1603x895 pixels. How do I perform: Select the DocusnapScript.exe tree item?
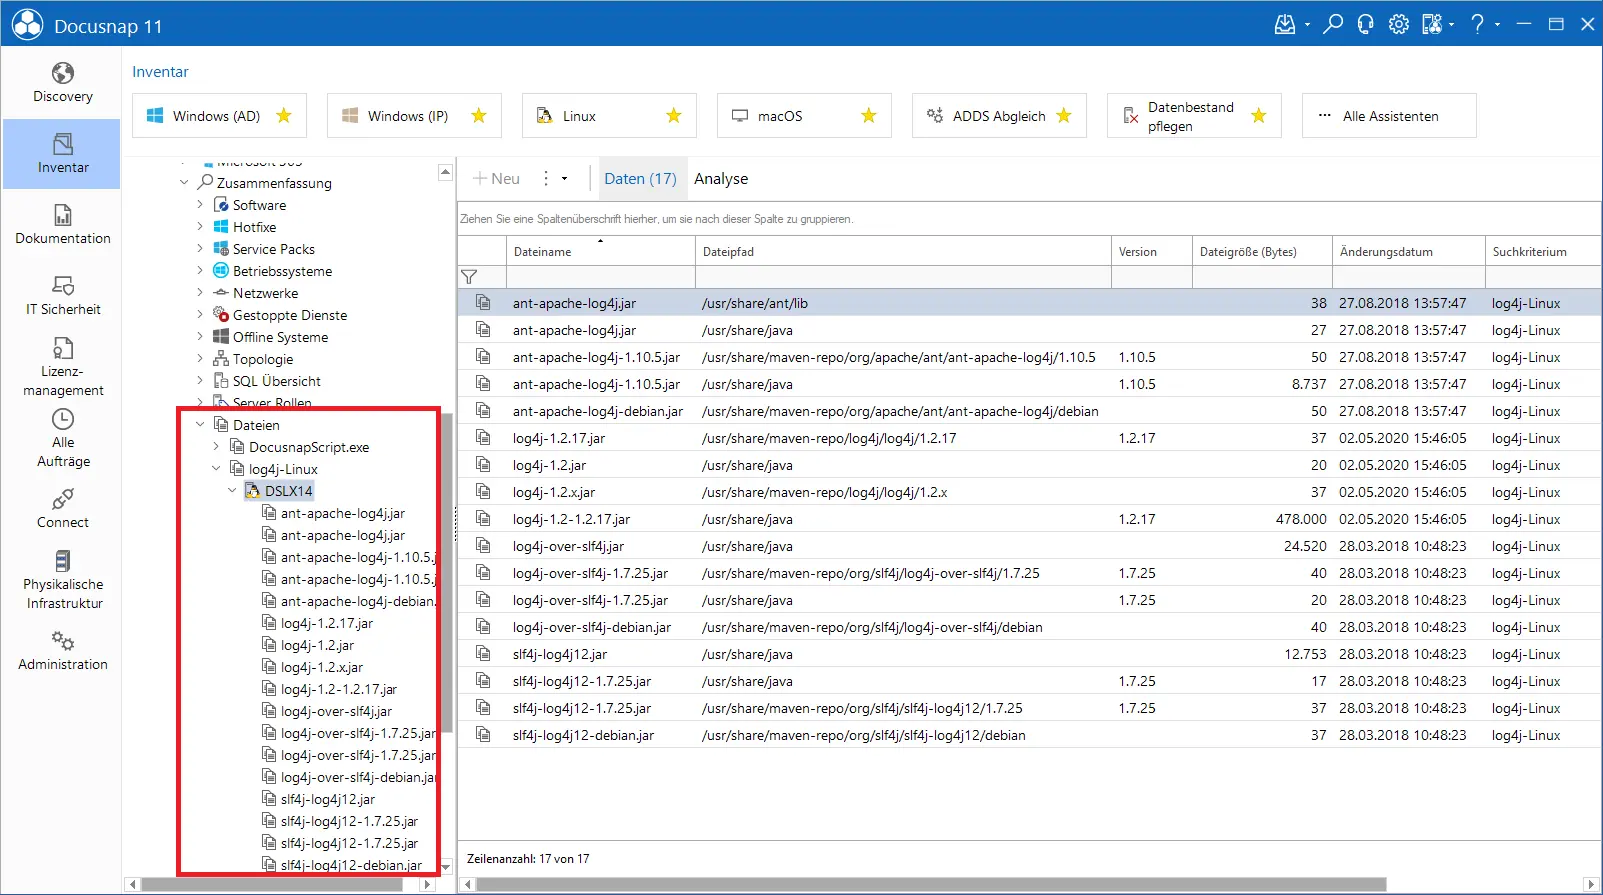(309, 447)
